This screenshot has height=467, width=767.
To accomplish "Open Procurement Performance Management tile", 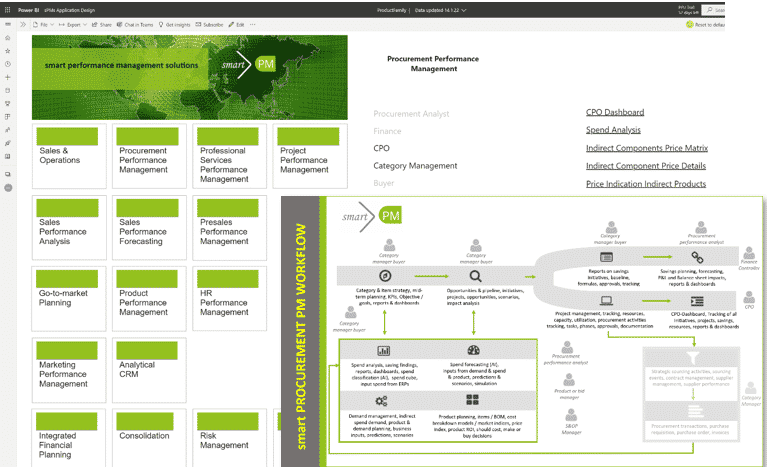I will (x=149, y=156).
